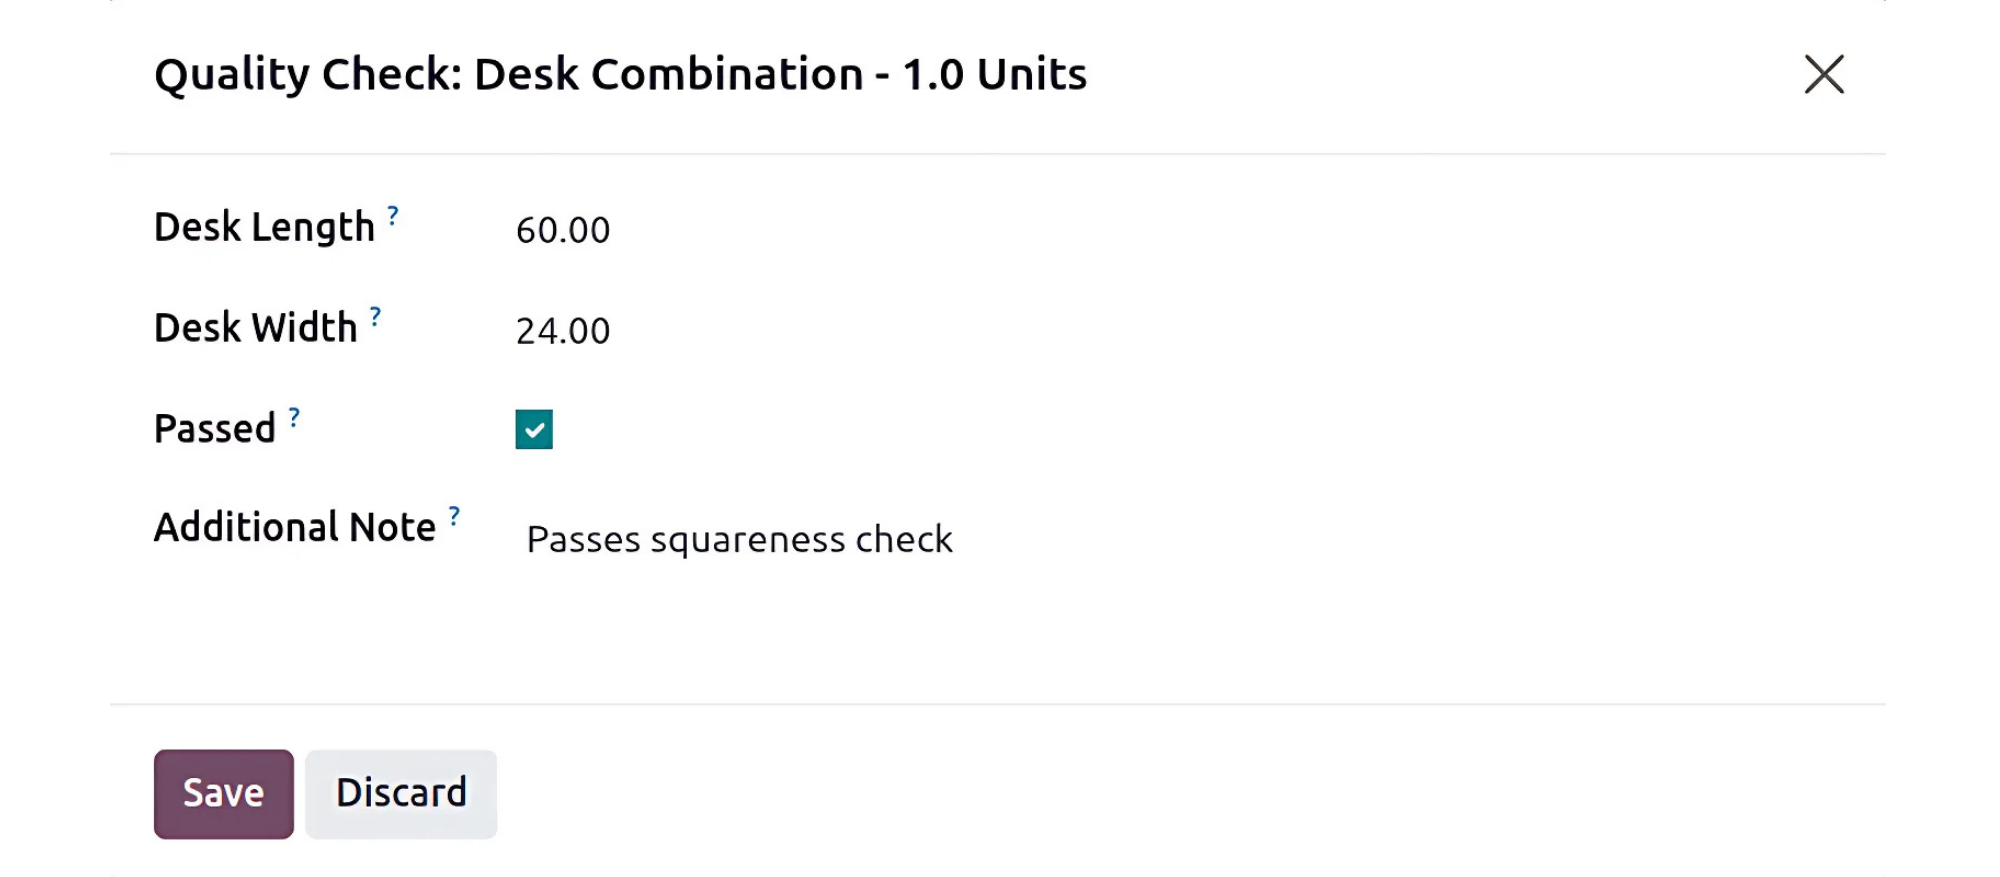This screenshot has width=2000, height=877.
Task: Click the Desk Width value 24.00
Action: (562, 331)
